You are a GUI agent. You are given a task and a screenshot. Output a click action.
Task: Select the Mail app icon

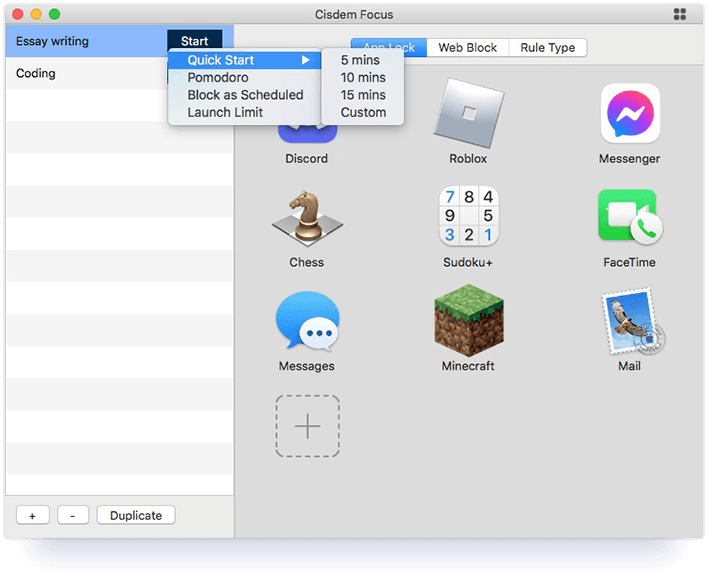tap(633, 321)
